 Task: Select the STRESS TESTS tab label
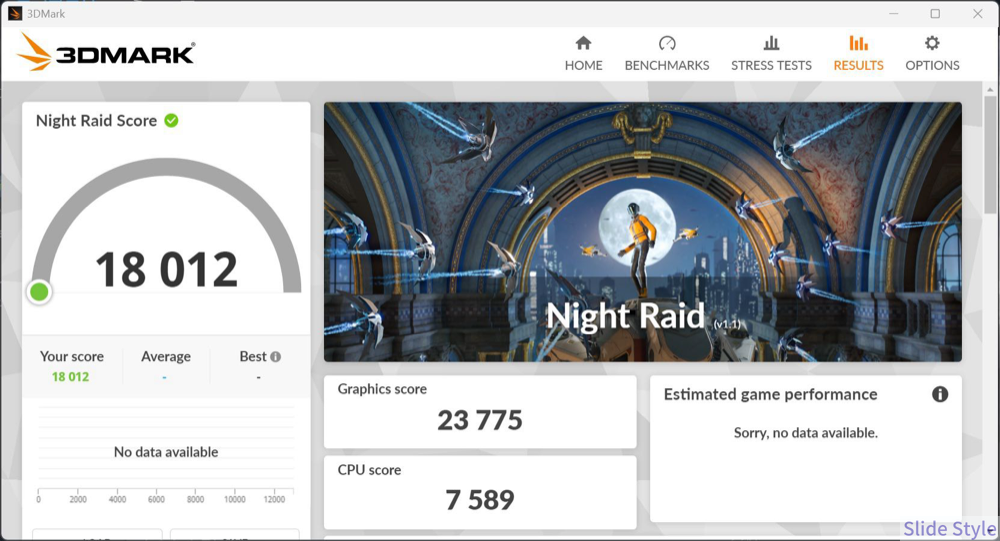tap(771, 66)
